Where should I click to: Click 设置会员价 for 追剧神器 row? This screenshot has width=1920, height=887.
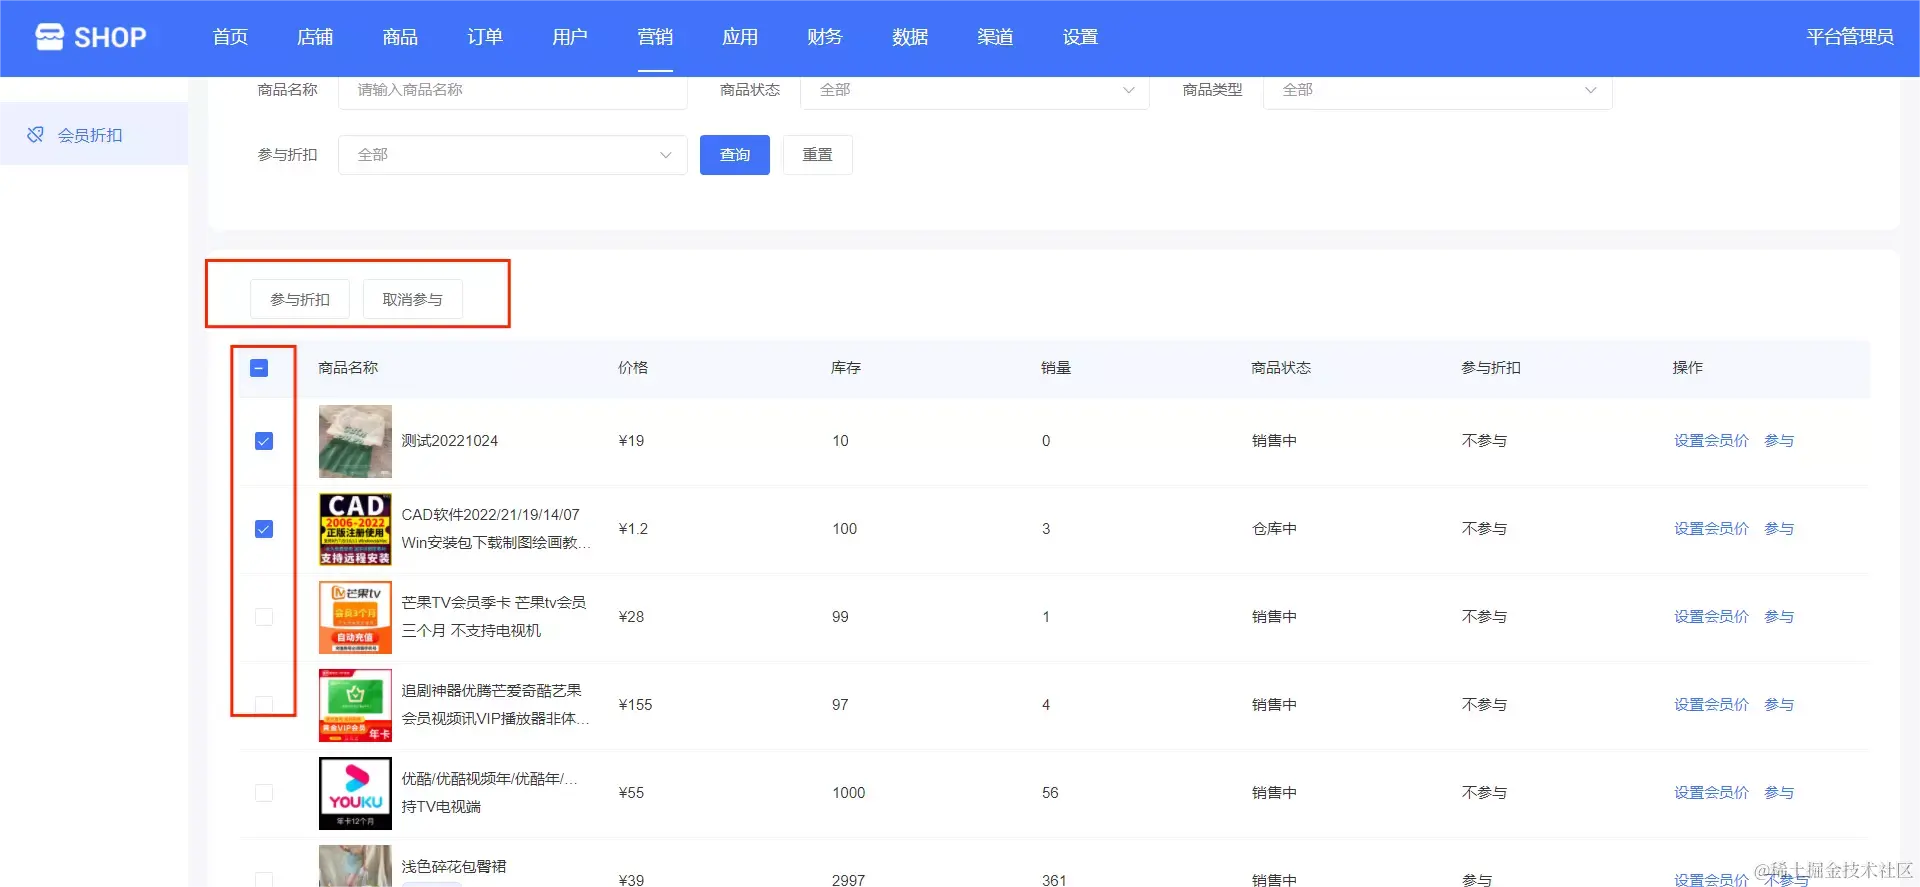(x=1711, y=705)
